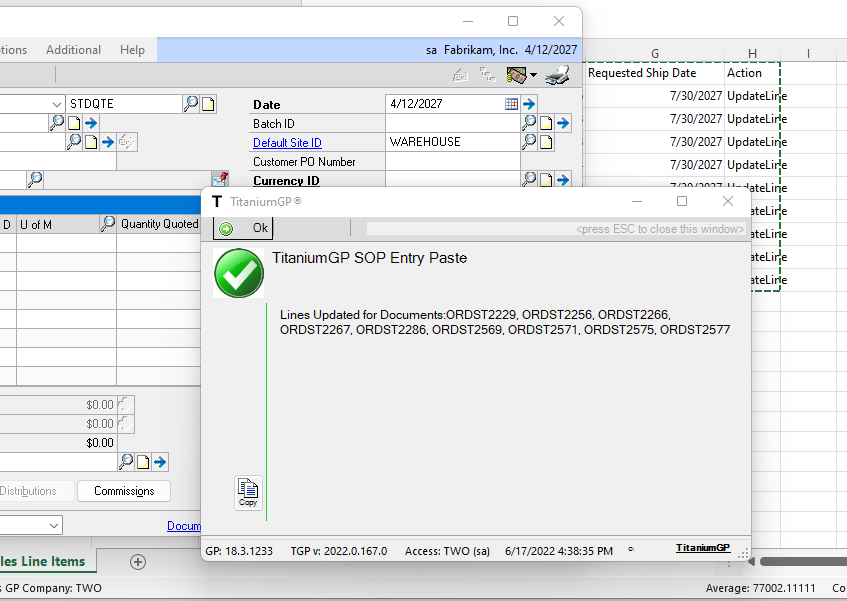Expand document type dropdown left of STDQTE

tap(57, 104)
